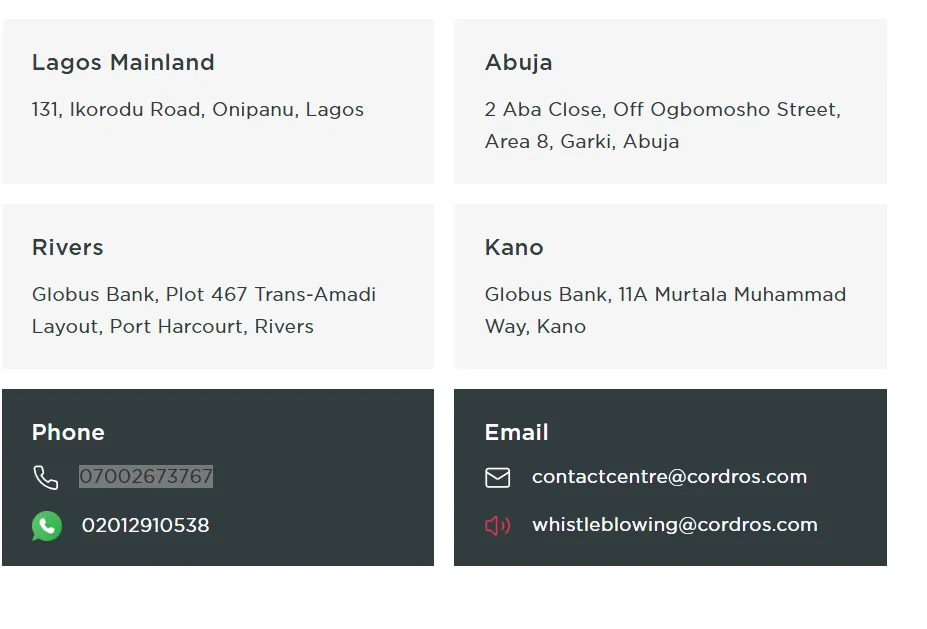Click the green WhatsApp icon

47,526
